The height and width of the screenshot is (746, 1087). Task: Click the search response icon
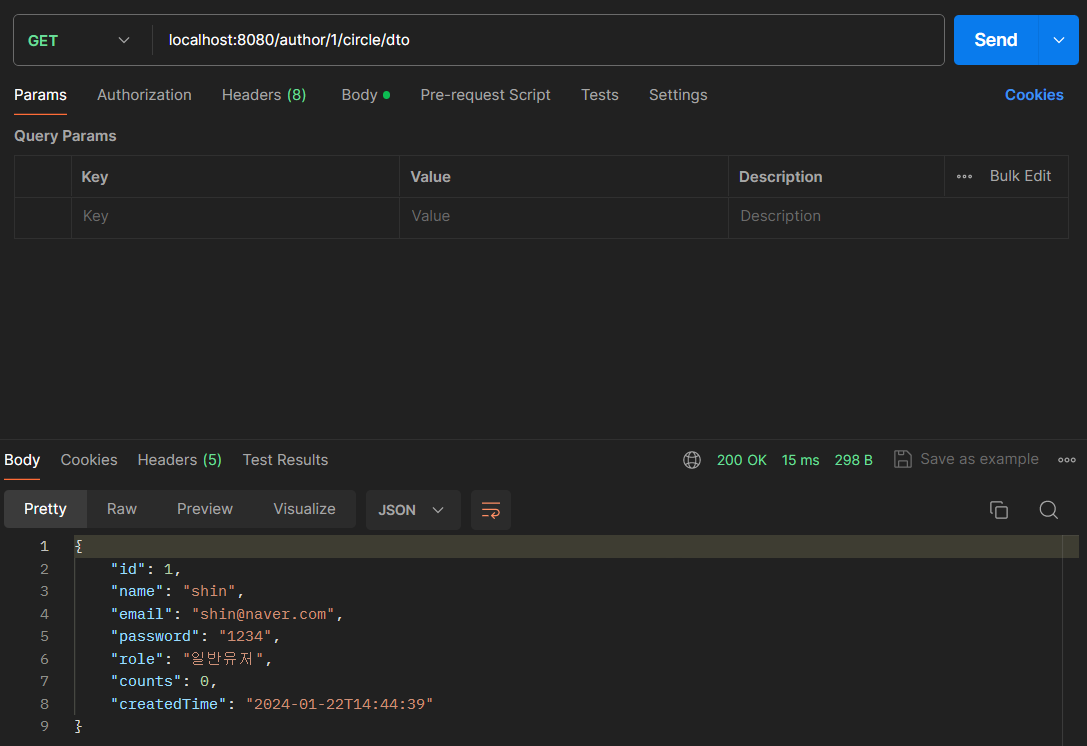coord(1048,510)
